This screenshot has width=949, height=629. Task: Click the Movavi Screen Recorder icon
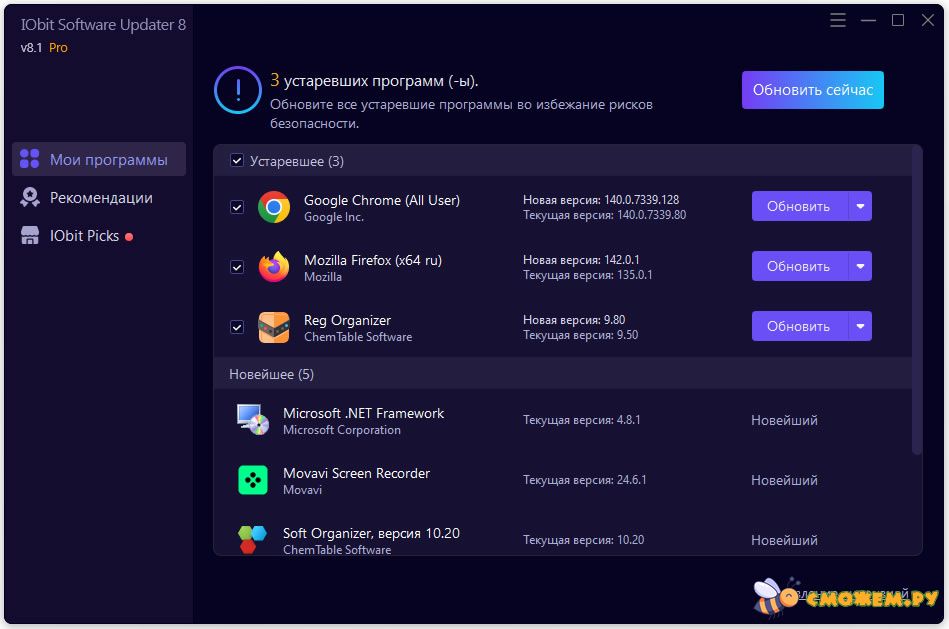pyautogui.click(x=253, y=480)
